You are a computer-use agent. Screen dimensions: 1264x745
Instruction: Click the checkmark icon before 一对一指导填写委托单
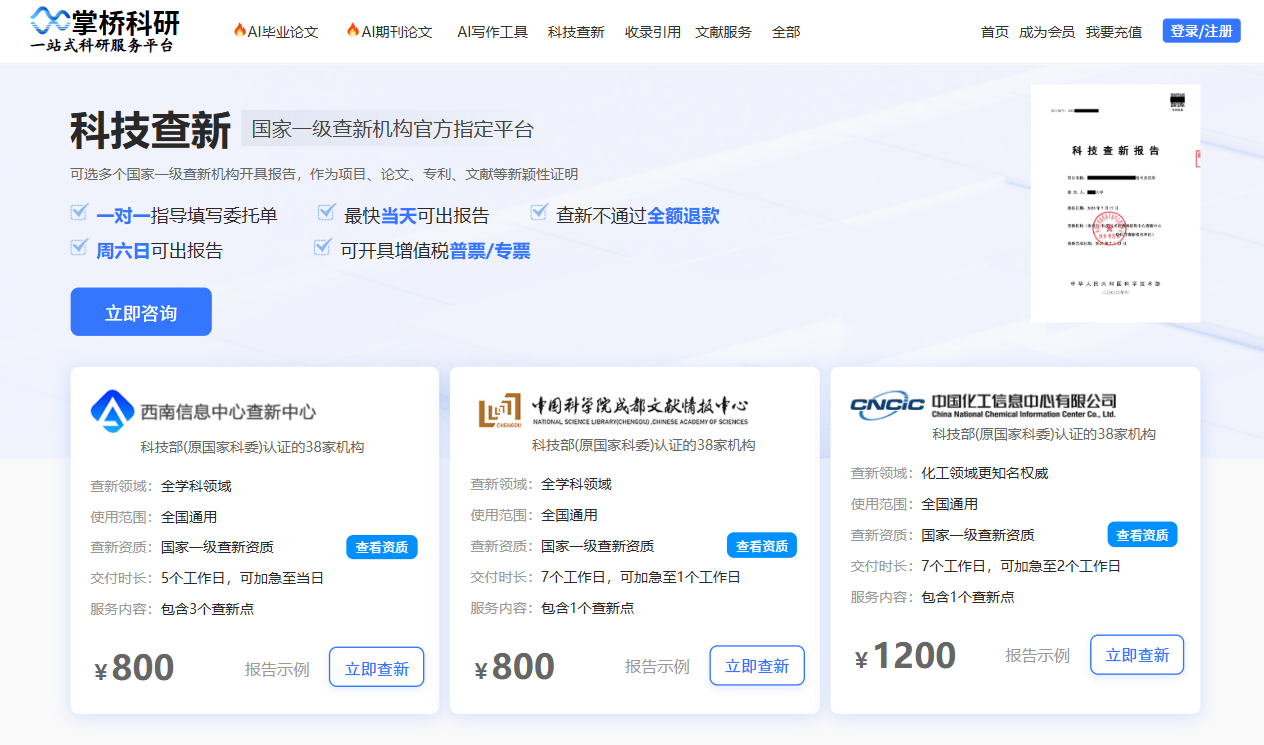click(x=79, y=212)
